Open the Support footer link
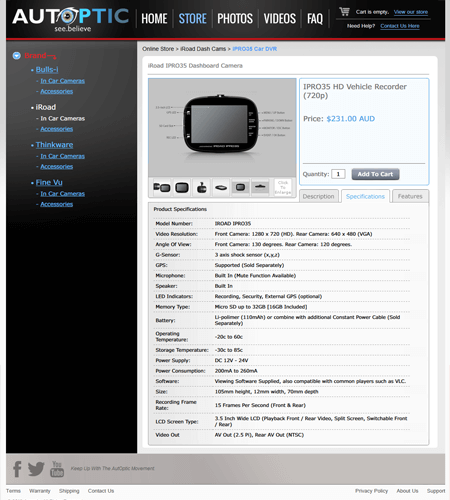This screenshot has height=500, width=450. 436,491
